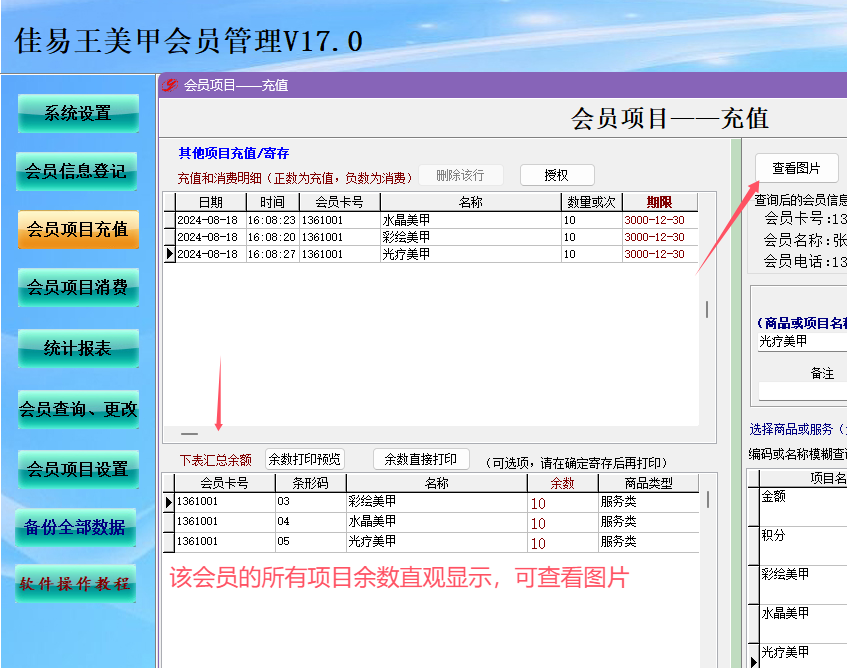
Task: Open 系统设置 from the sidebar
Action: coord(78,113)
